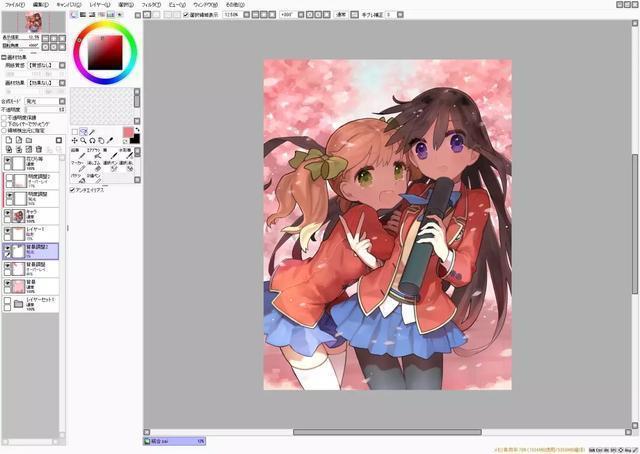Toggle 選択範囲表示 selection display checkbox
The image size is (640, 454).
[186, 15]
